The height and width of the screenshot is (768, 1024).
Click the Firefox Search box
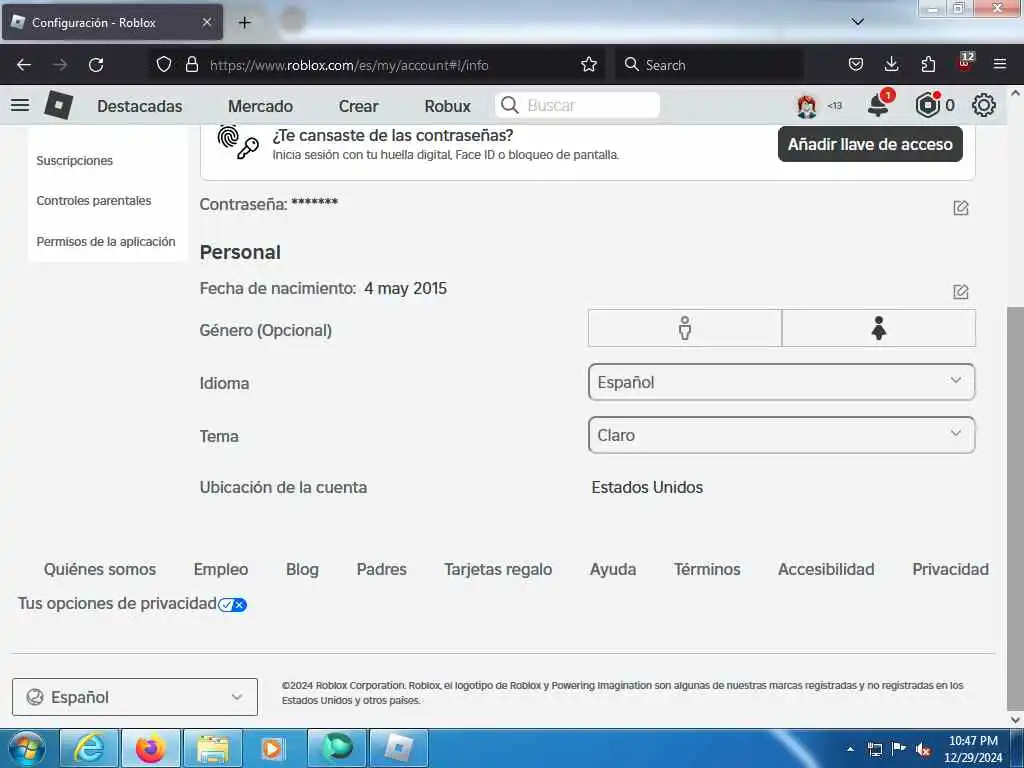[709, 65]
